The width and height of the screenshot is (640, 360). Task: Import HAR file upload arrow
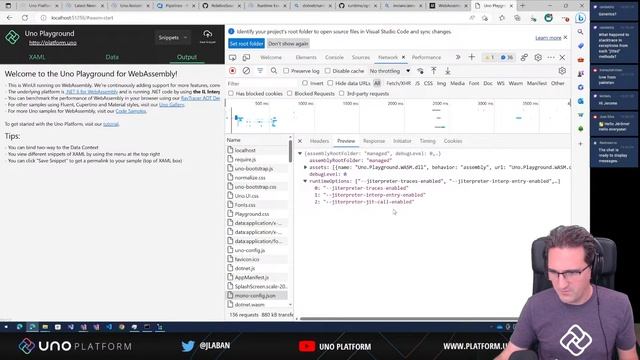[433, 71]
